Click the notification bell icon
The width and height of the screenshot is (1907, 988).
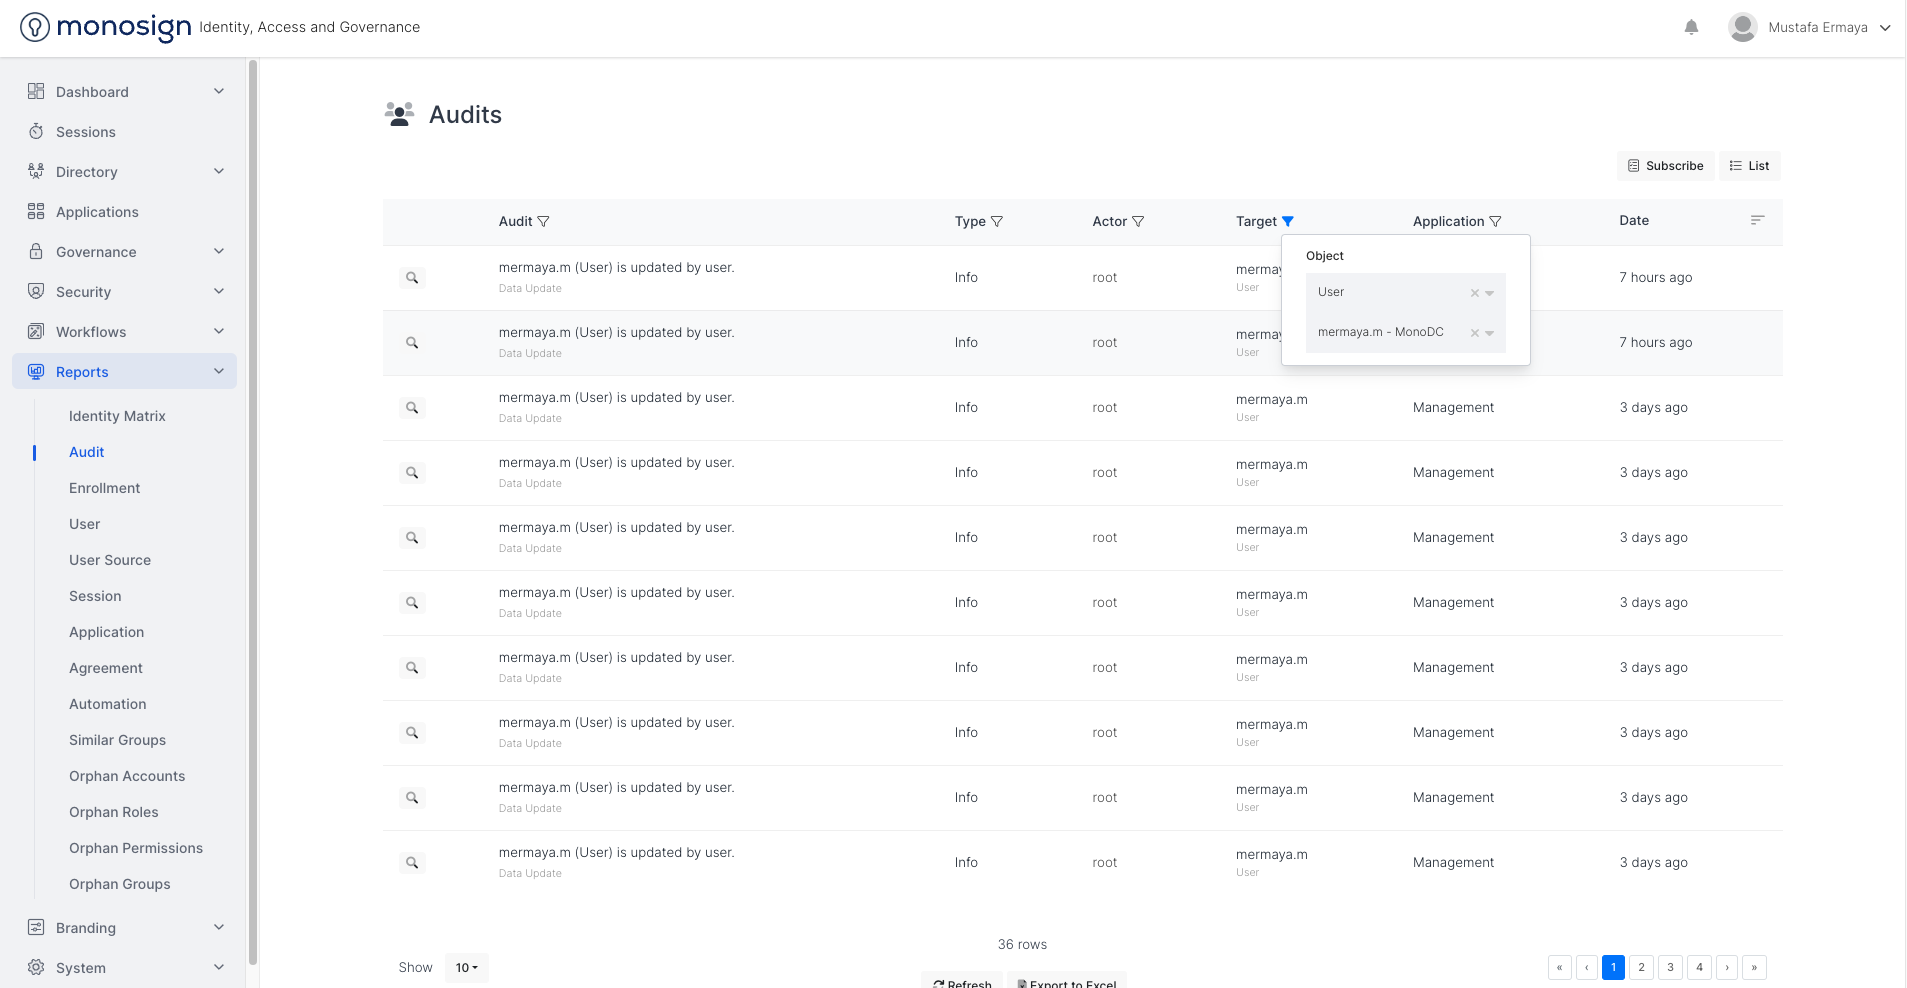click(x=1691, y=28)
